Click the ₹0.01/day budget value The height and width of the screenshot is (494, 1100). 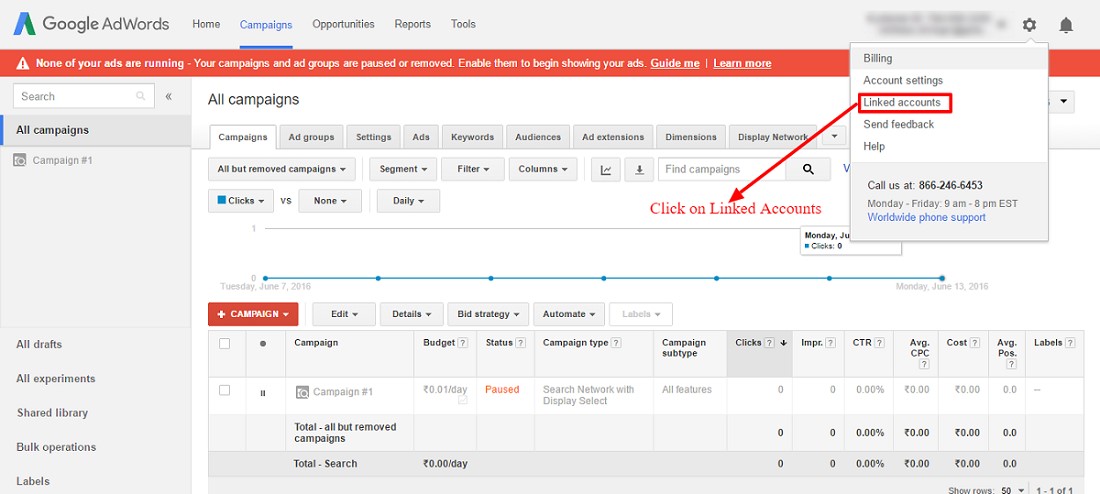[x=445, y=389]
